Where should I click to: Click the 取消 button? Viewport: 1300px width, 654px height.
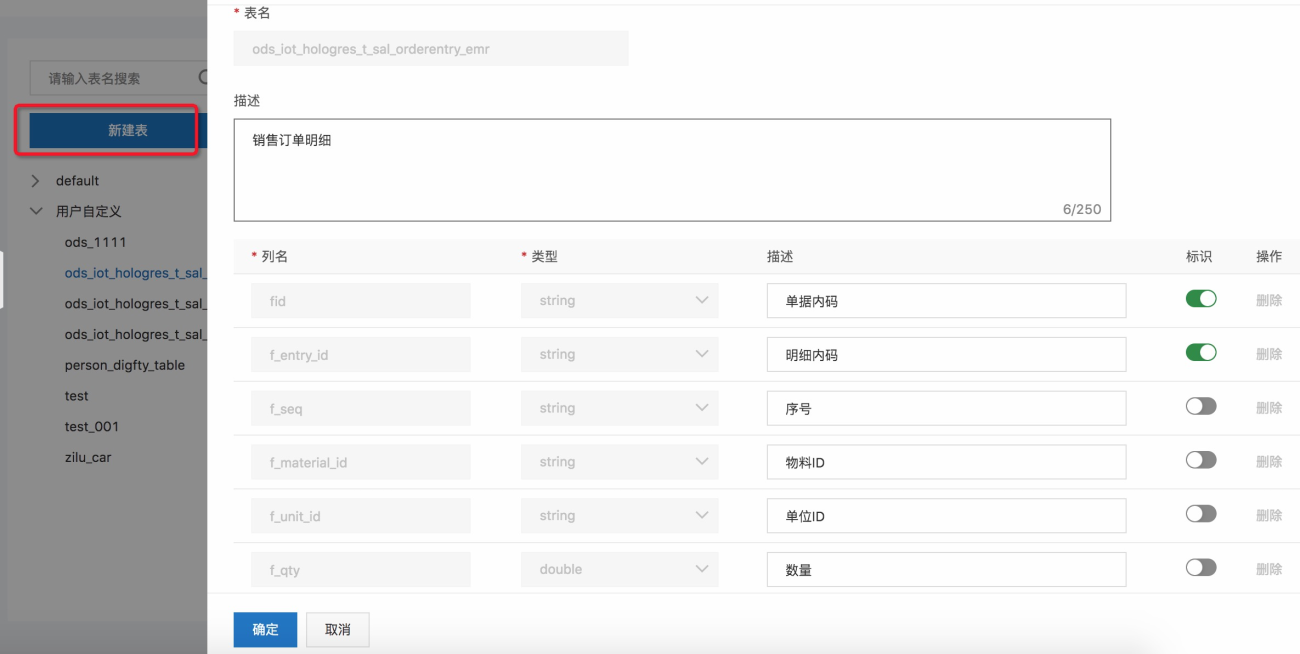(338, 630)
